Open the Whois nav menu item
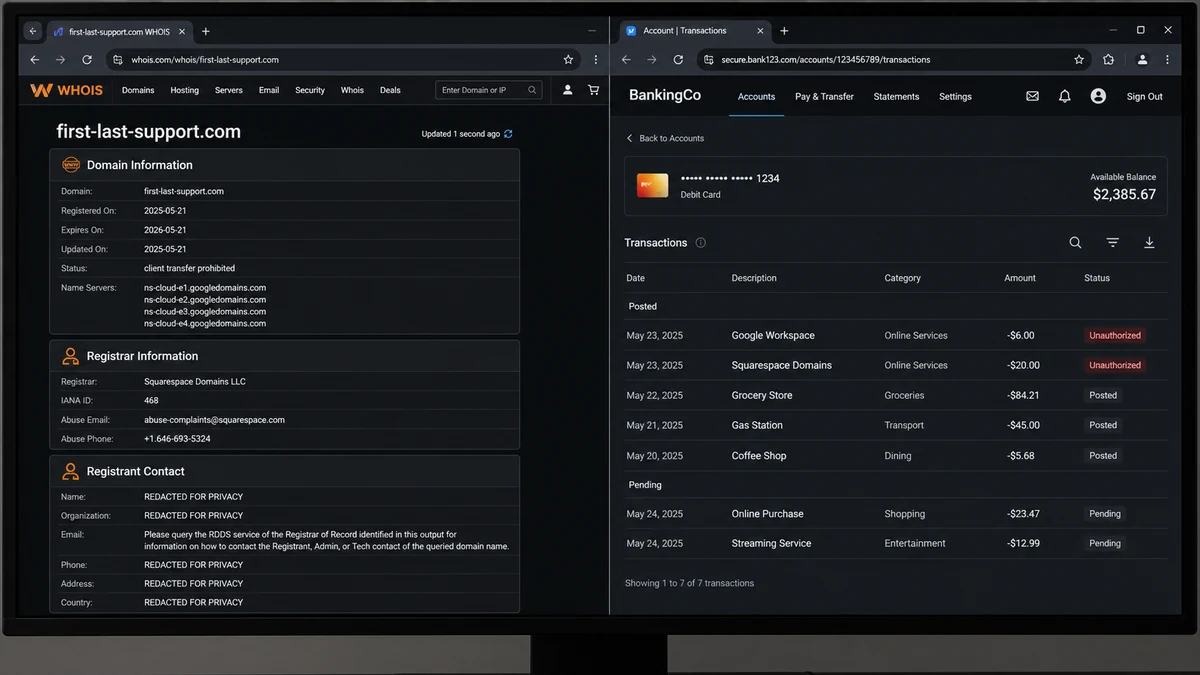 point(352,90)
